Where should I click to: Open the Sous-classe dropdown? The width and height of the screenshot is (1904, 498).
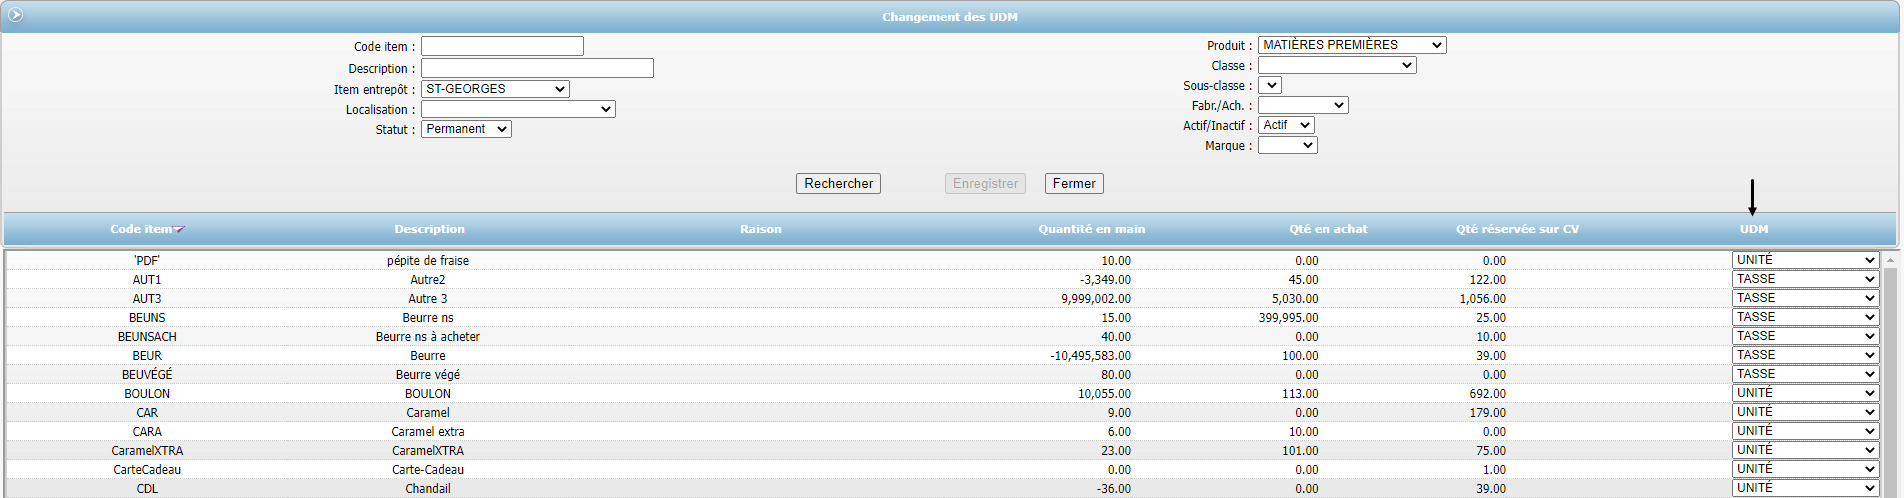tap(1270, 85)
